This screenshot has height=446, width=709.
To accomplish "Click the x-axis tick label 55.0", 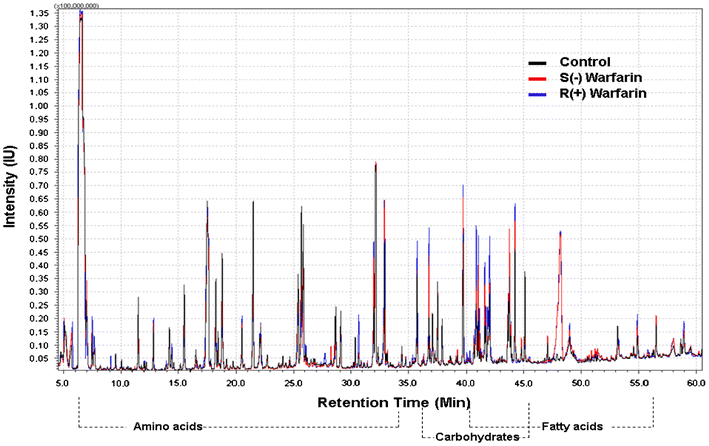I will point(638,383).
